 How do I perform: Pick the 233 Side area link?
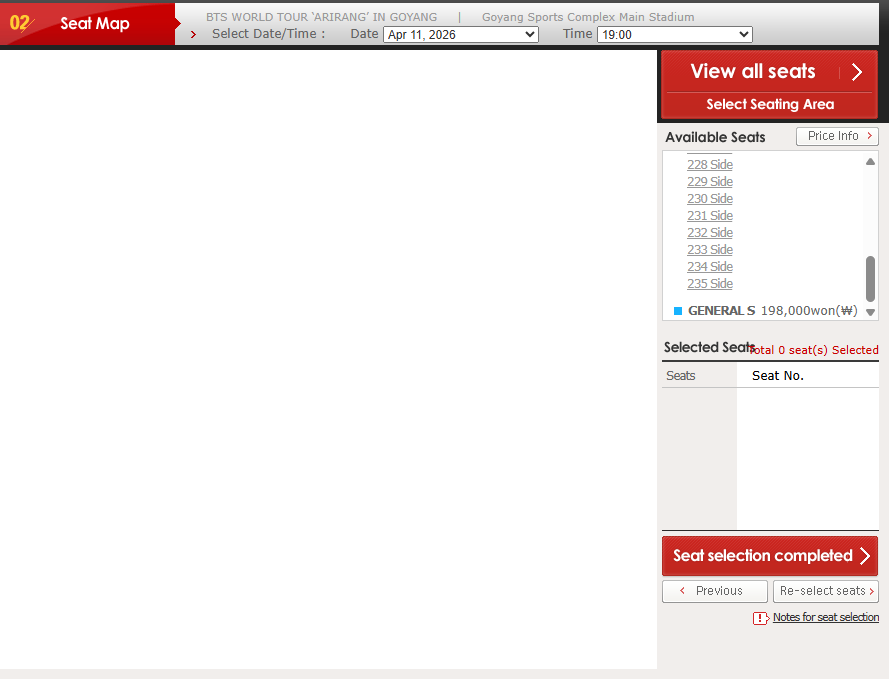coord(710,250)
